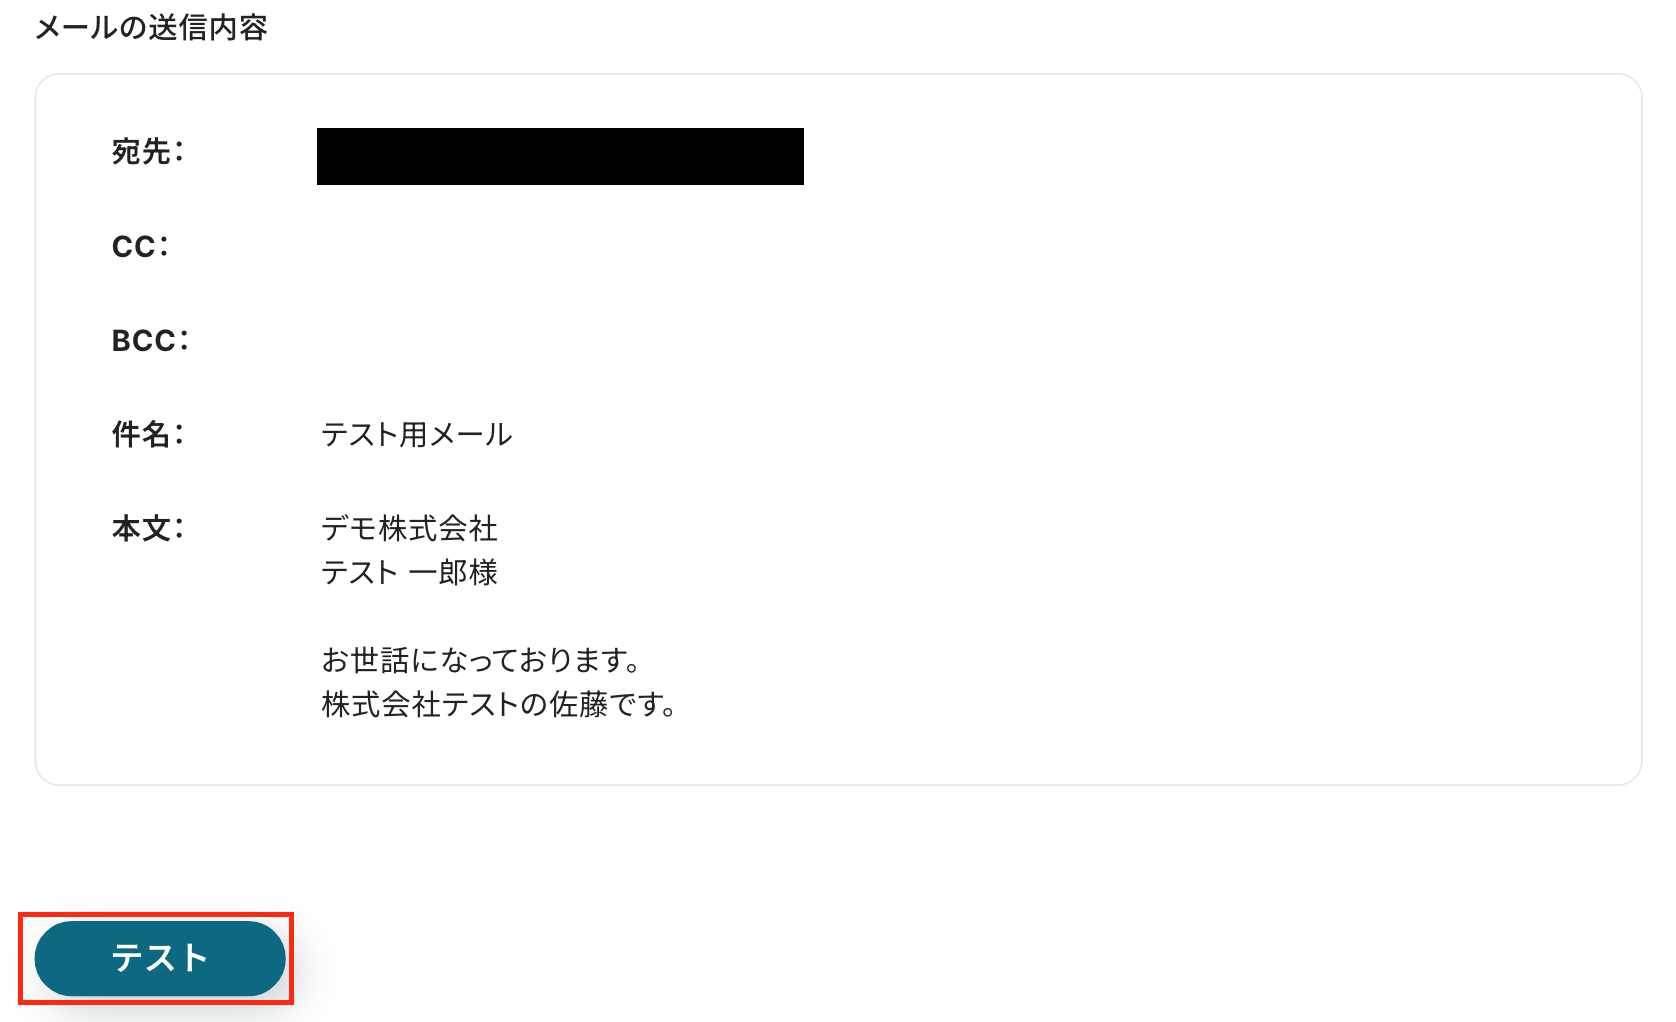Click the メールの送信内容 heading
1676x1022 pixels.
151,27
